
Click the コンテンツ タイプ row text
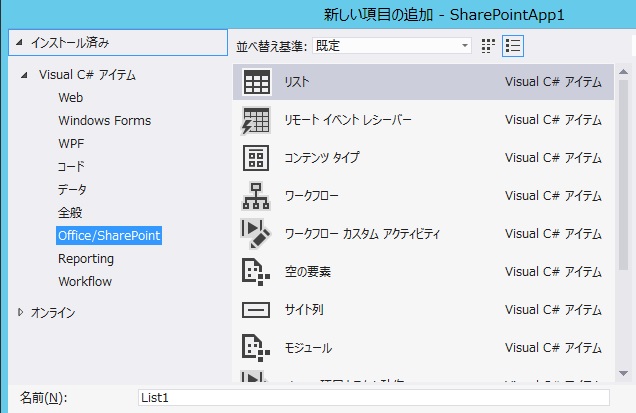322,158
